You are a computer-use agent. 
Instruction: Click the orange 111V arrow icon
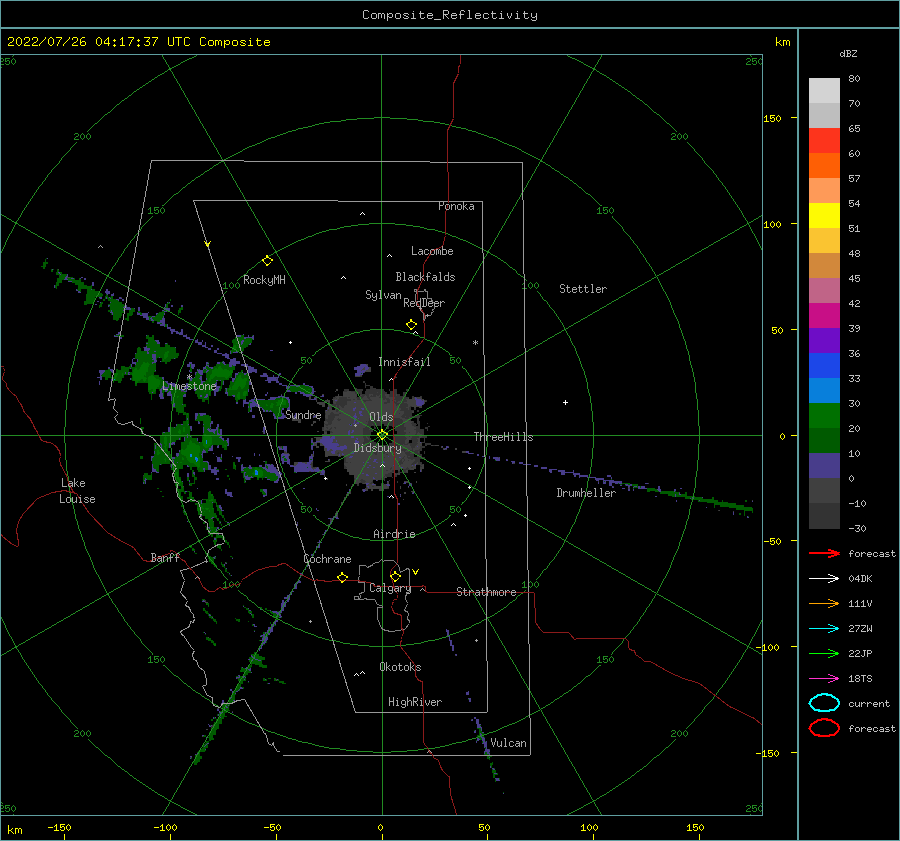pos(824,603)
